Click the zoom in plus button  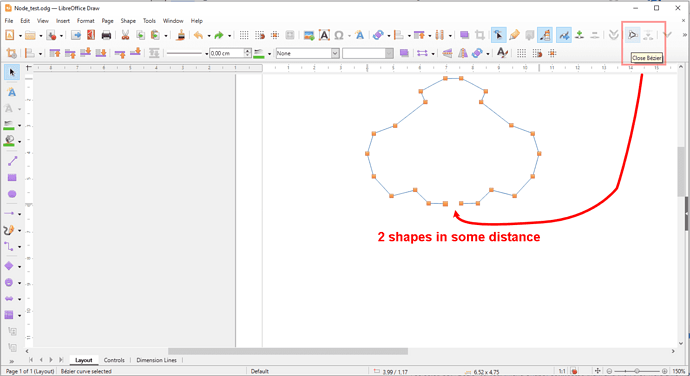664,371
